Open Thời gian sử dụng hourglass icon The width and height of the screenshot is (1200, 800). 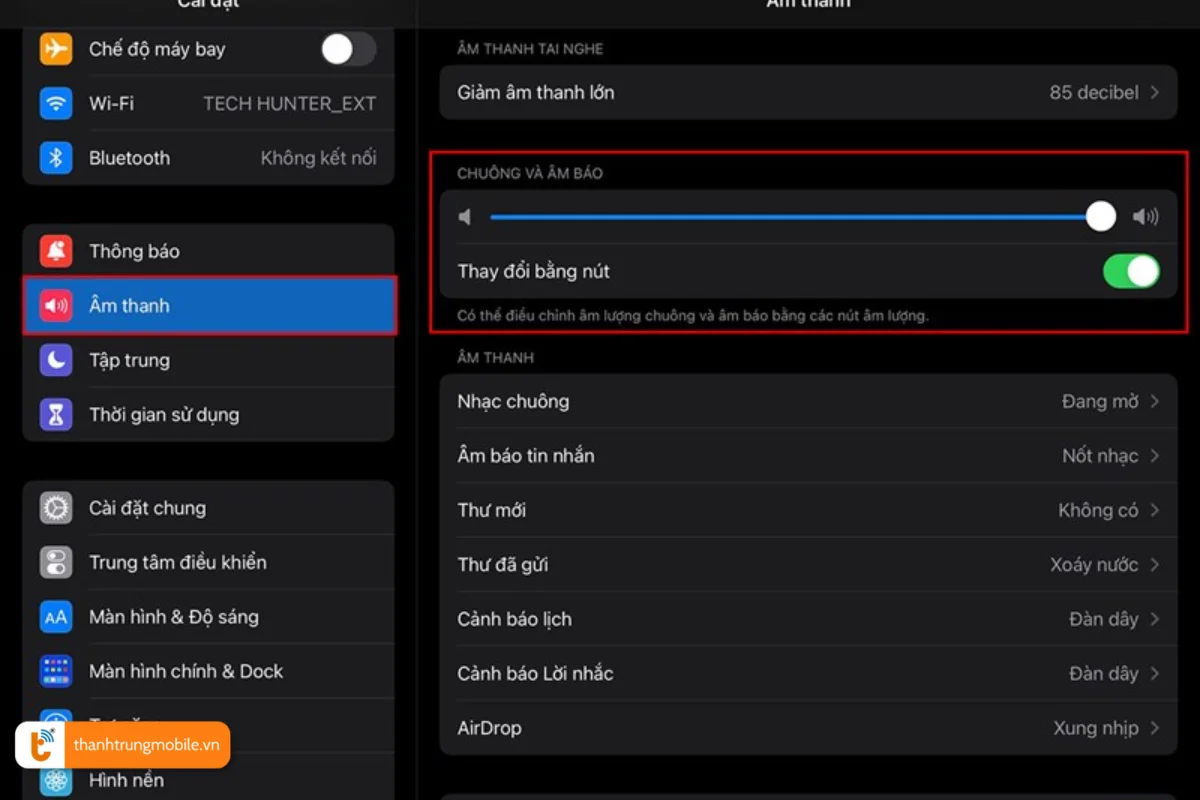click(55, 414)
